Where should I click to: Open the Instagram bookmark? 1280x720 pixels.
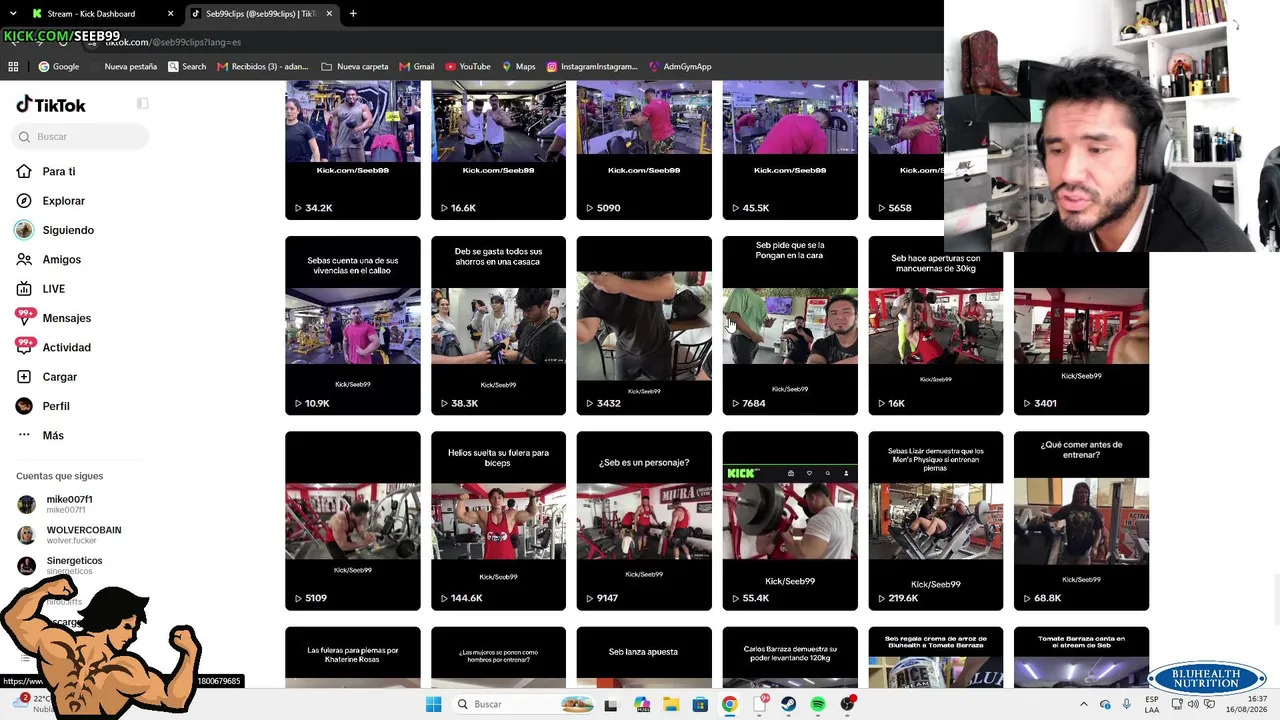tap(592, 67)
